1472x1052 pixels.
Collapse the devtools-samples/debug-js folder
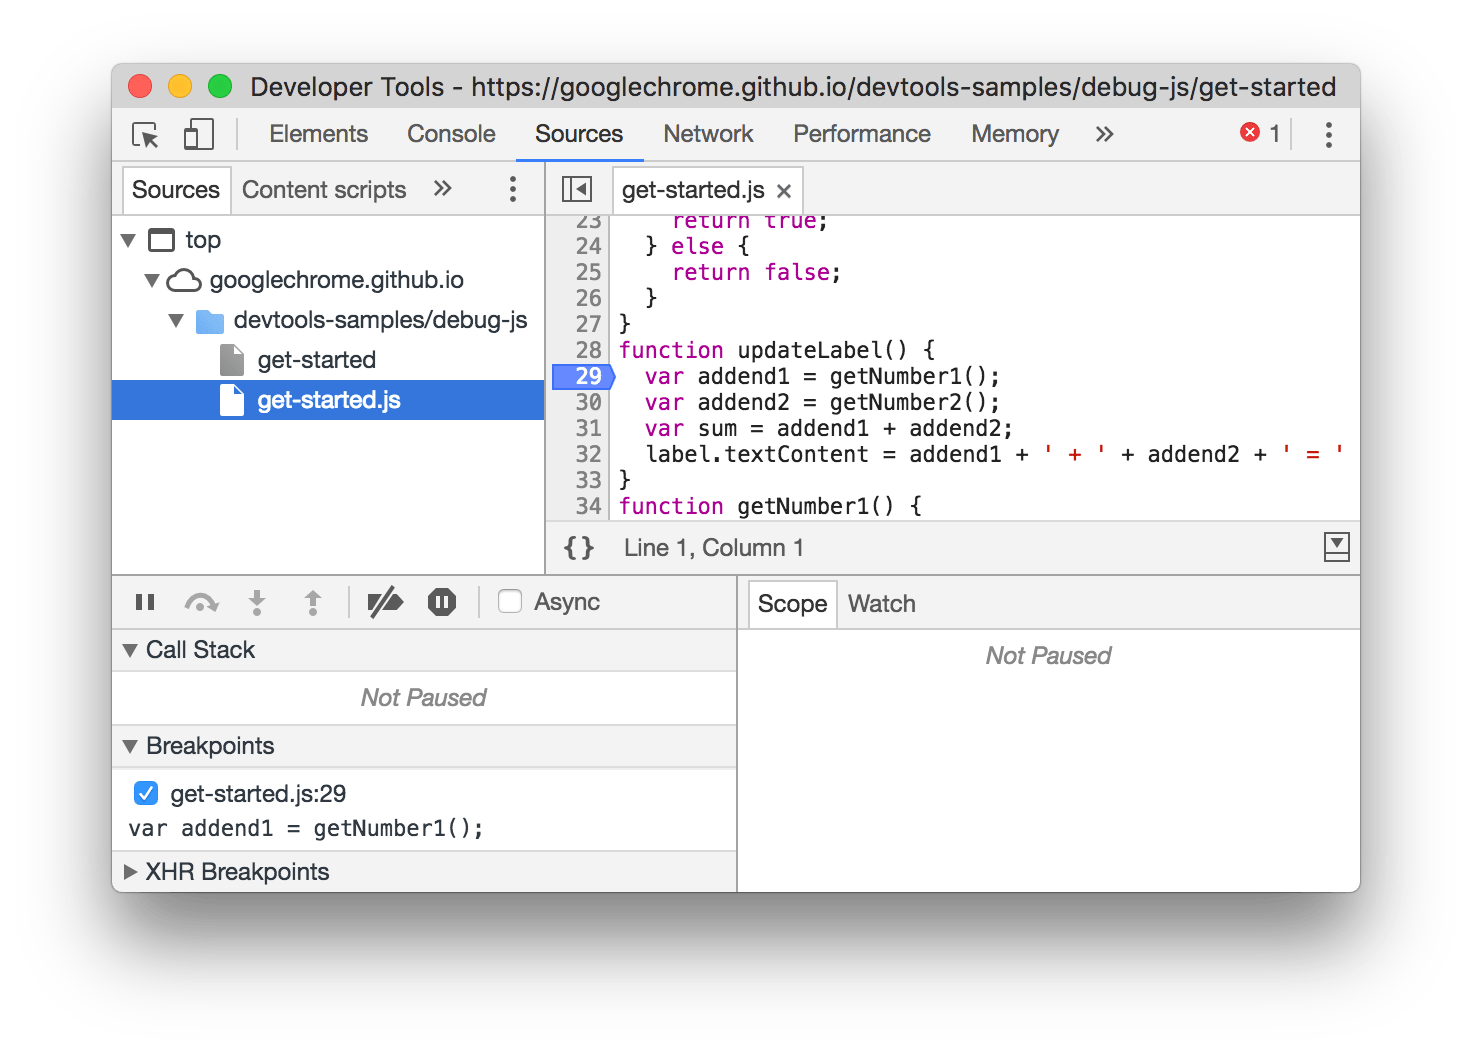coord(177,321)
